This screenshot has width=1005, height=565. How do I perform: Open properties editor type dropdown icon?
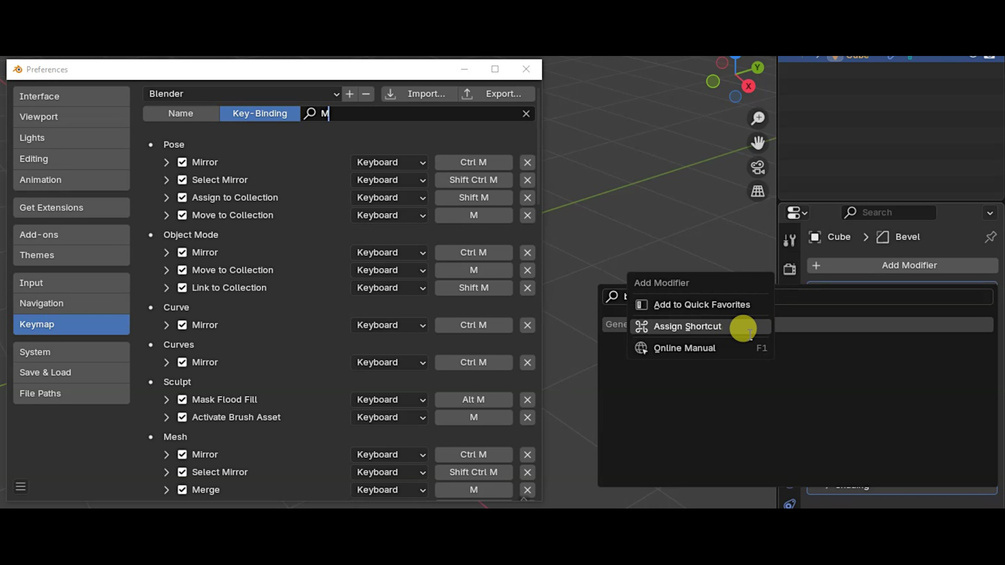pos(797,213)
